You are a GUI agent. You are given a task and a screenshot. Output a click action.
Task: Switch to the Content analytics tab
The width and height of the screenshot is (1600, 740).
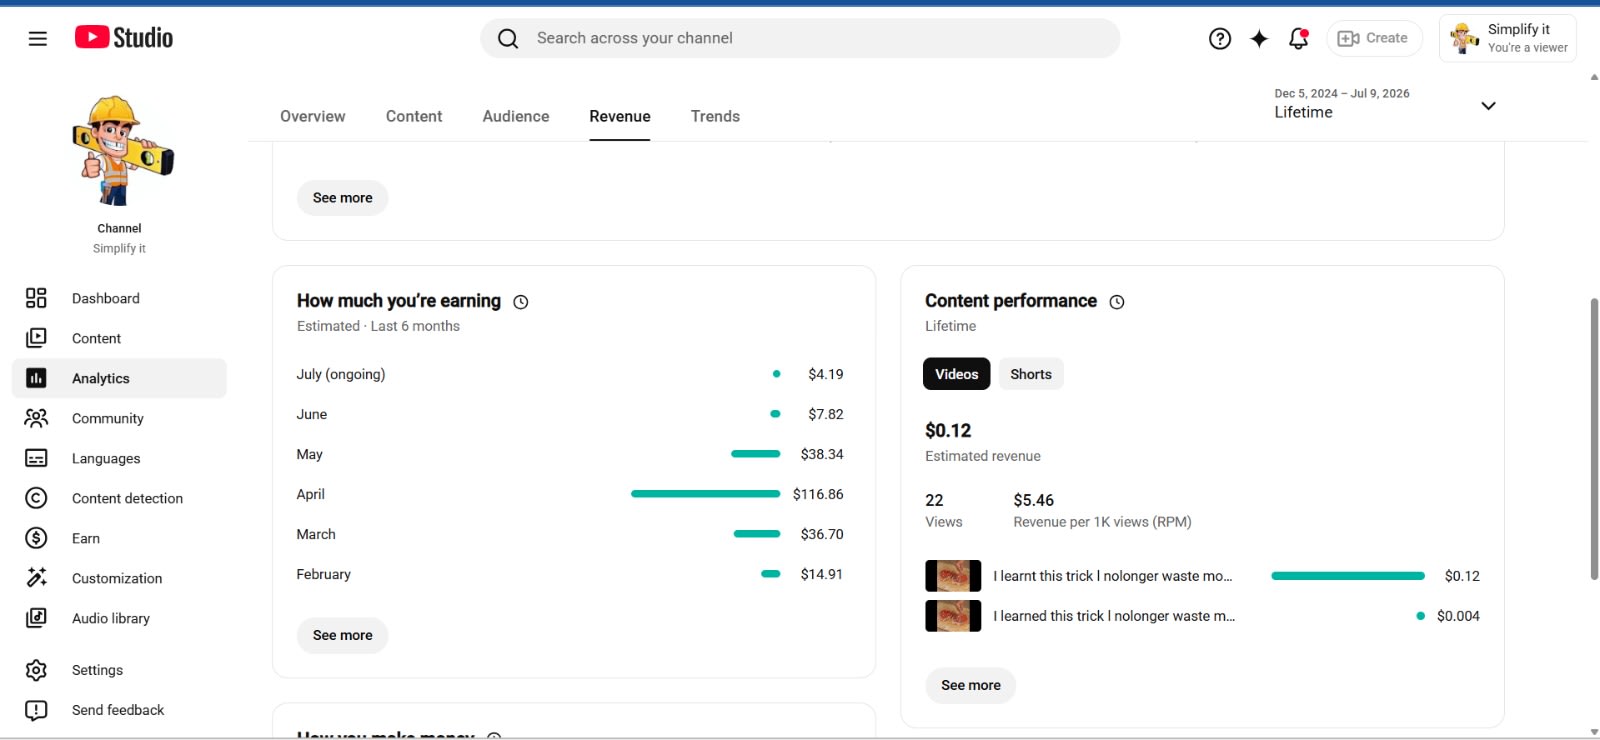[x=414, y=116]
